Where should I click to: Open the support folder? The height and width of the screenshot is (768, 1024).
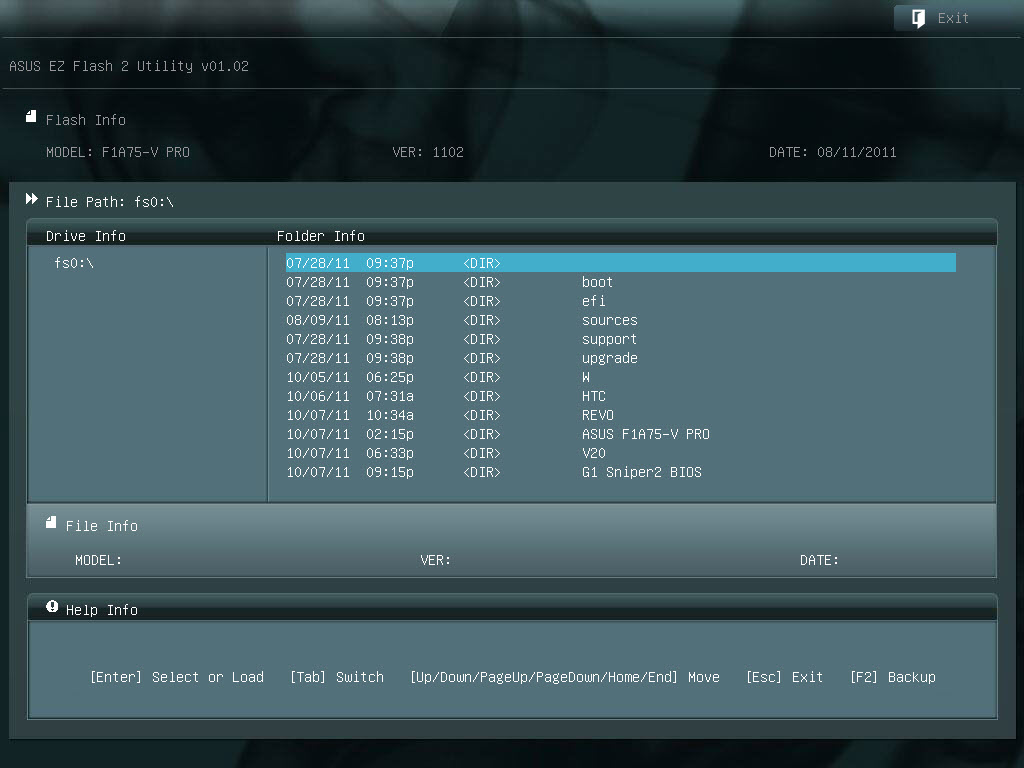(609, 339)
